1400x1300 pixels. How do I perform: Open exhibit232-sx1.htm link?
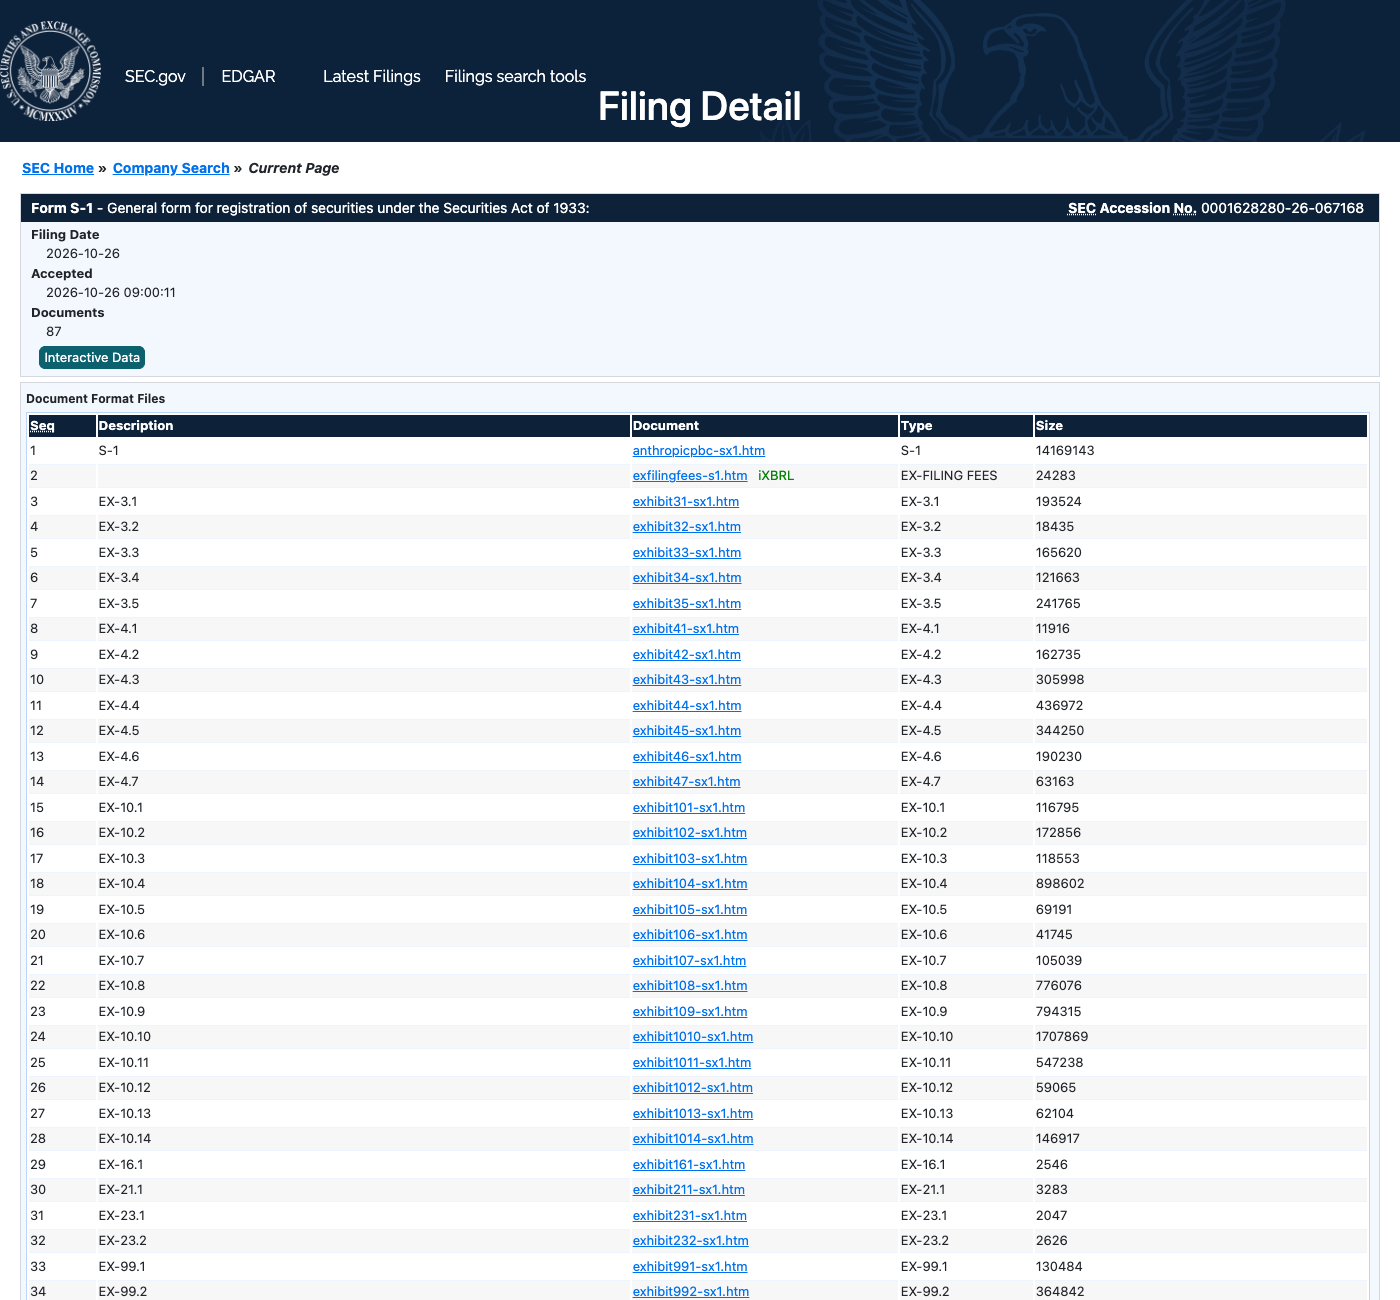click(x=691, y=1241)
